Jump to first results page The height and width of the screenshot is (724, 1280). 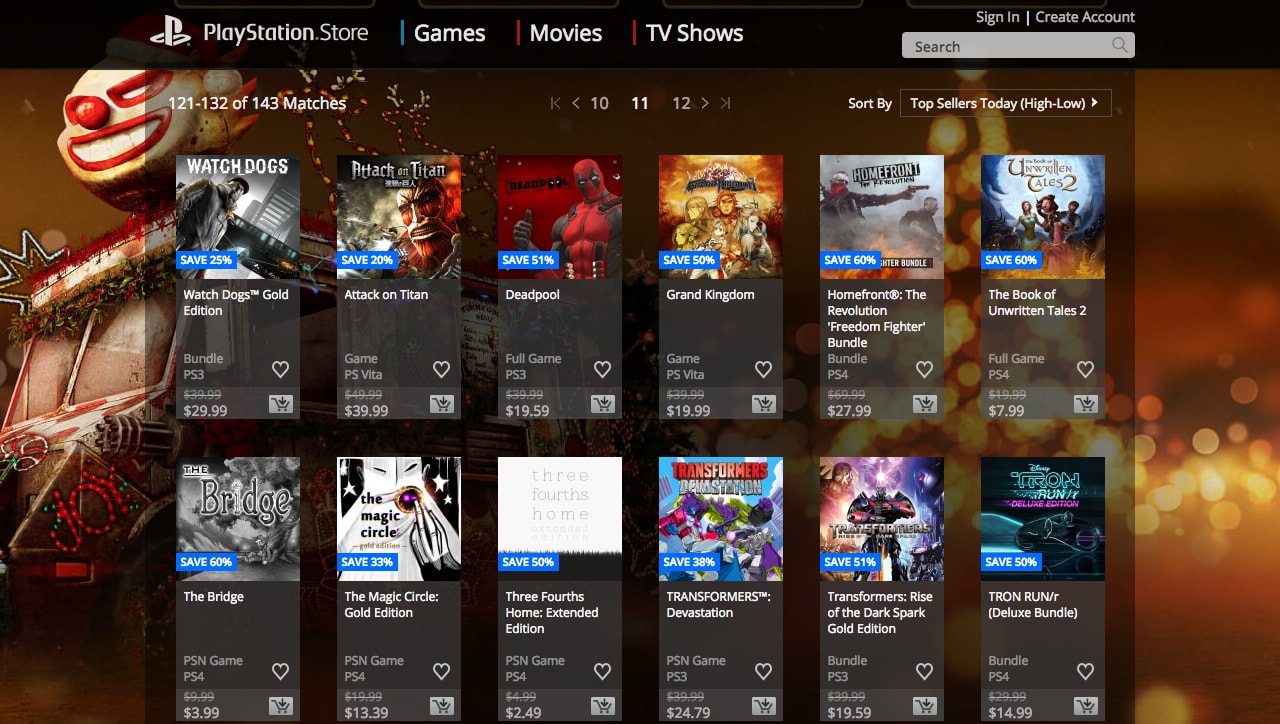pyautogui.click(x=556, y=103)
